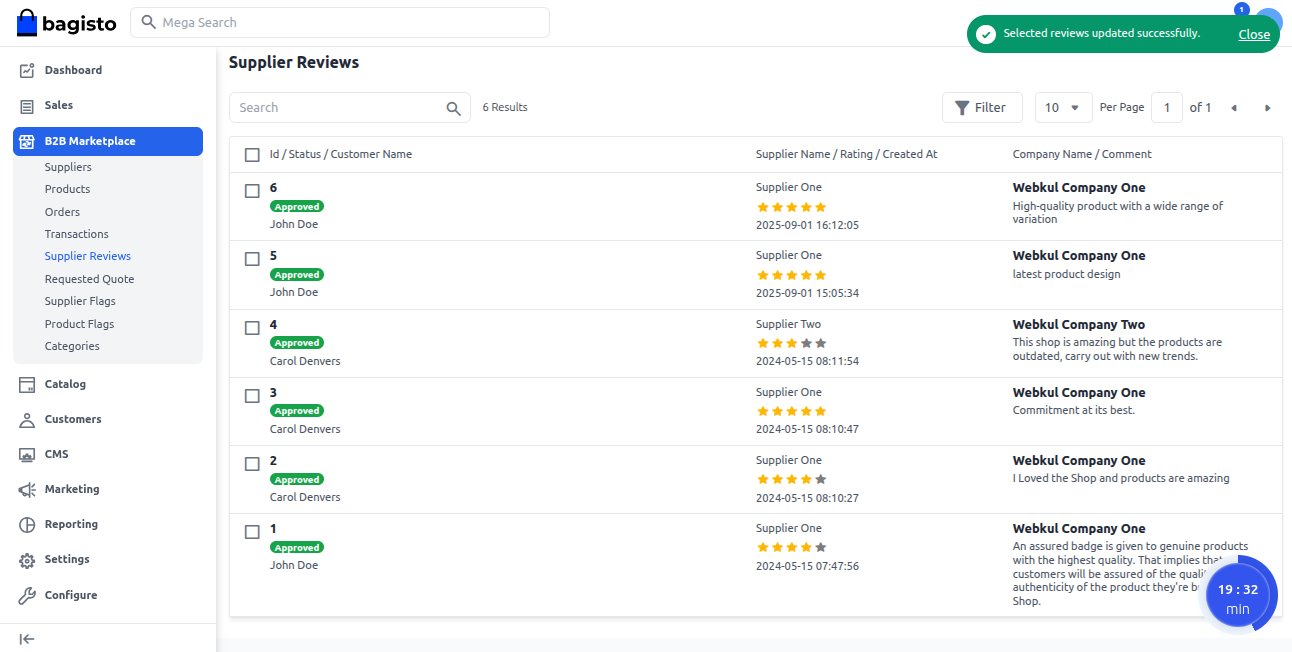The image size is (1292, 652).
Task: Open the per-page count dropdown showing 10
Action: [x=1063, y=107]
